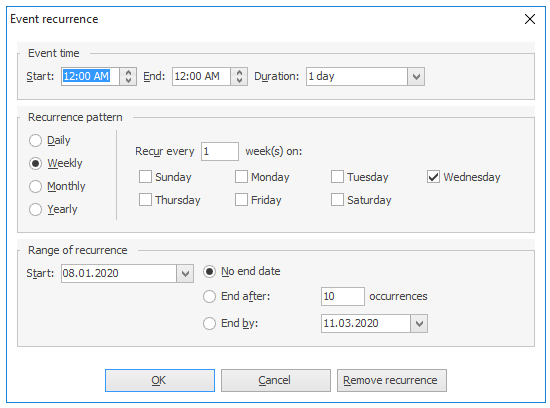Confirm with the OK button
This screenshot has width=550, height=408.
point(160,380)
